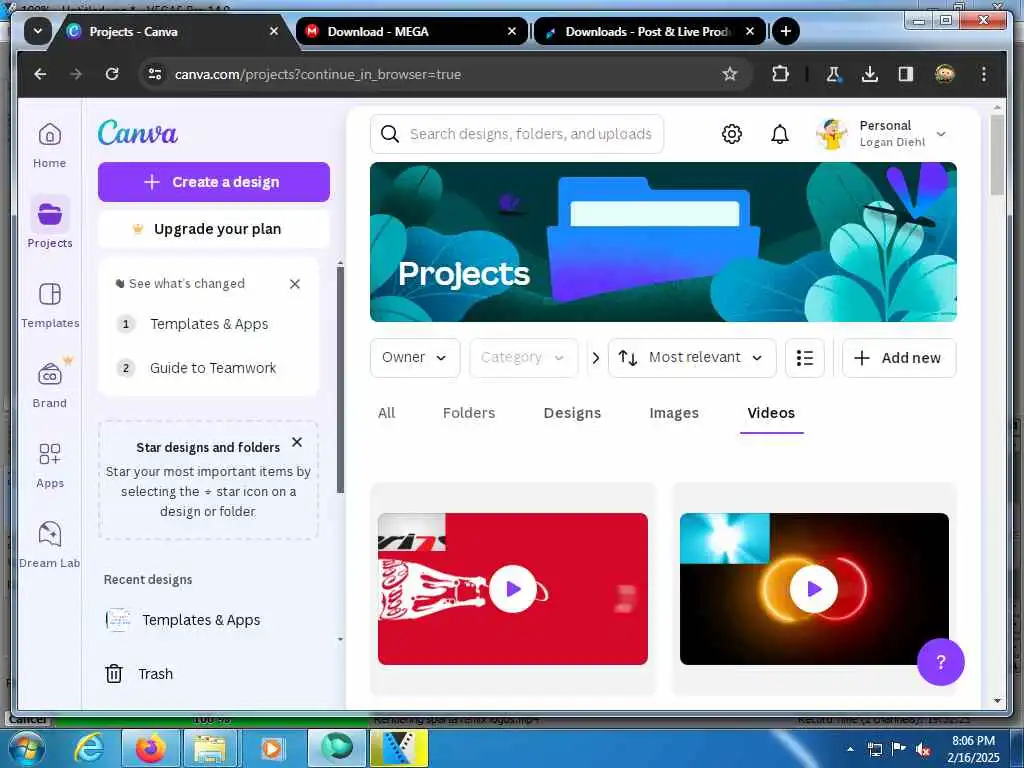Select the Videos tab
1024x768 pixels.
(771, 413)
